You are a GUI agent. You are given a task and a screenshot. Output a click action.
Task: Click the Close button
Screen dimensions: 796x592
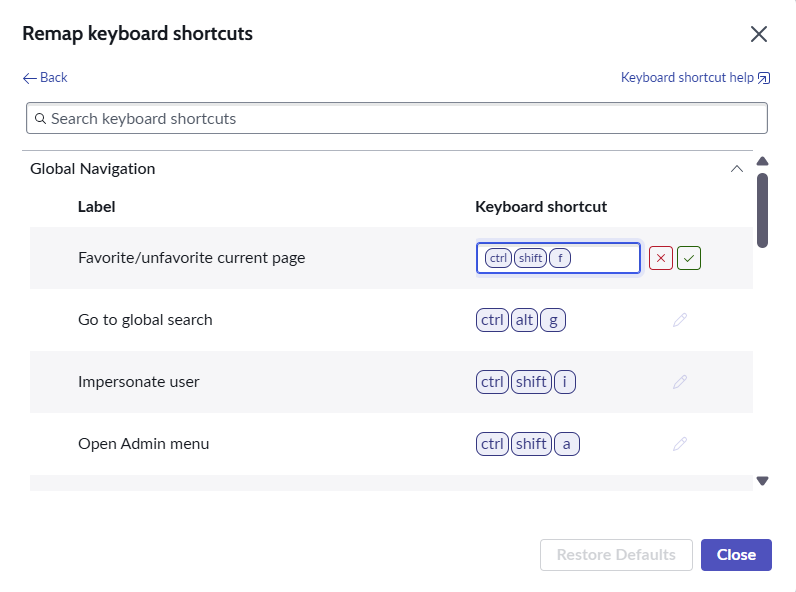(x=736, y=555)
